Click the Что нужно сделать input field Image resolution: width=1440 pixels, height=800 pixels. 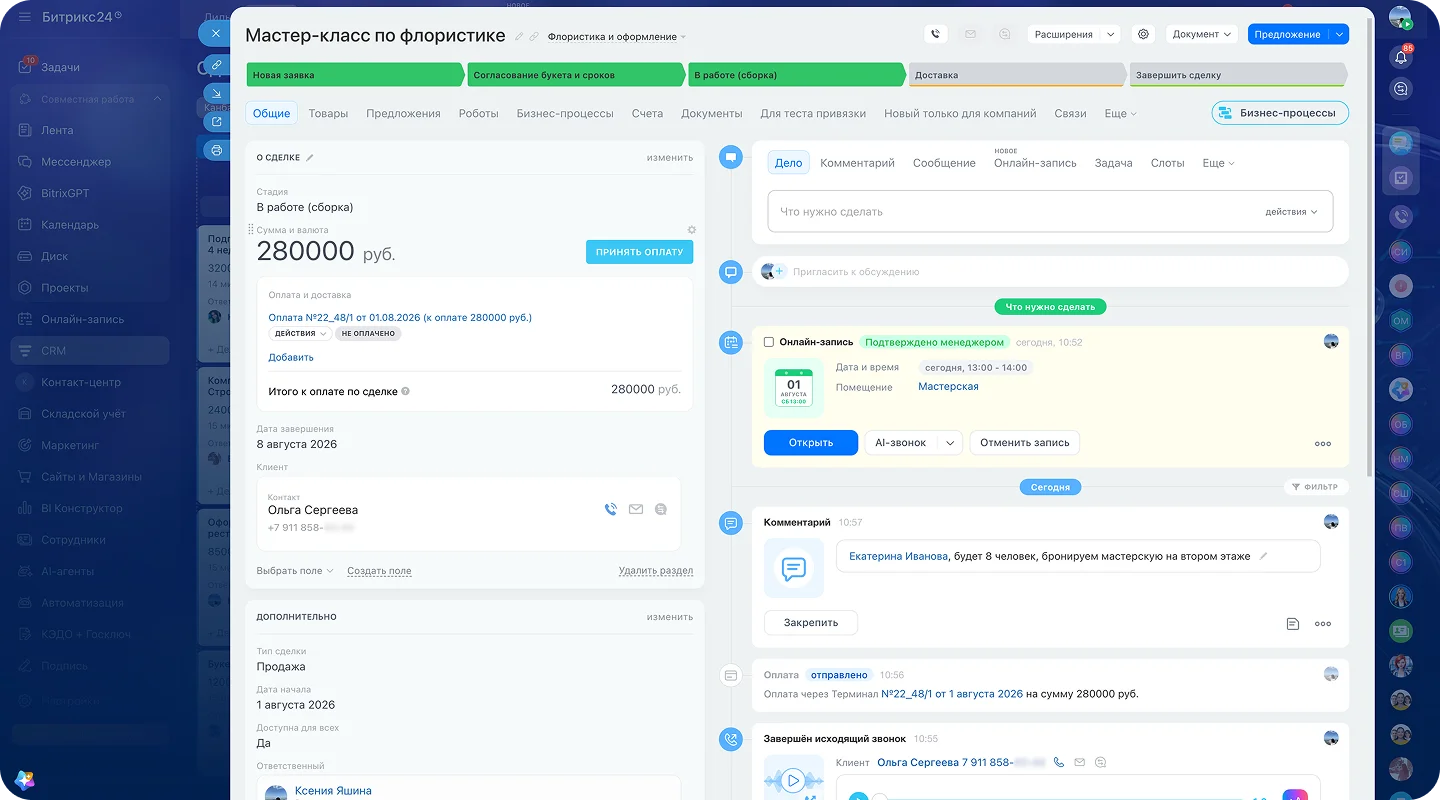pos(1050,212)
